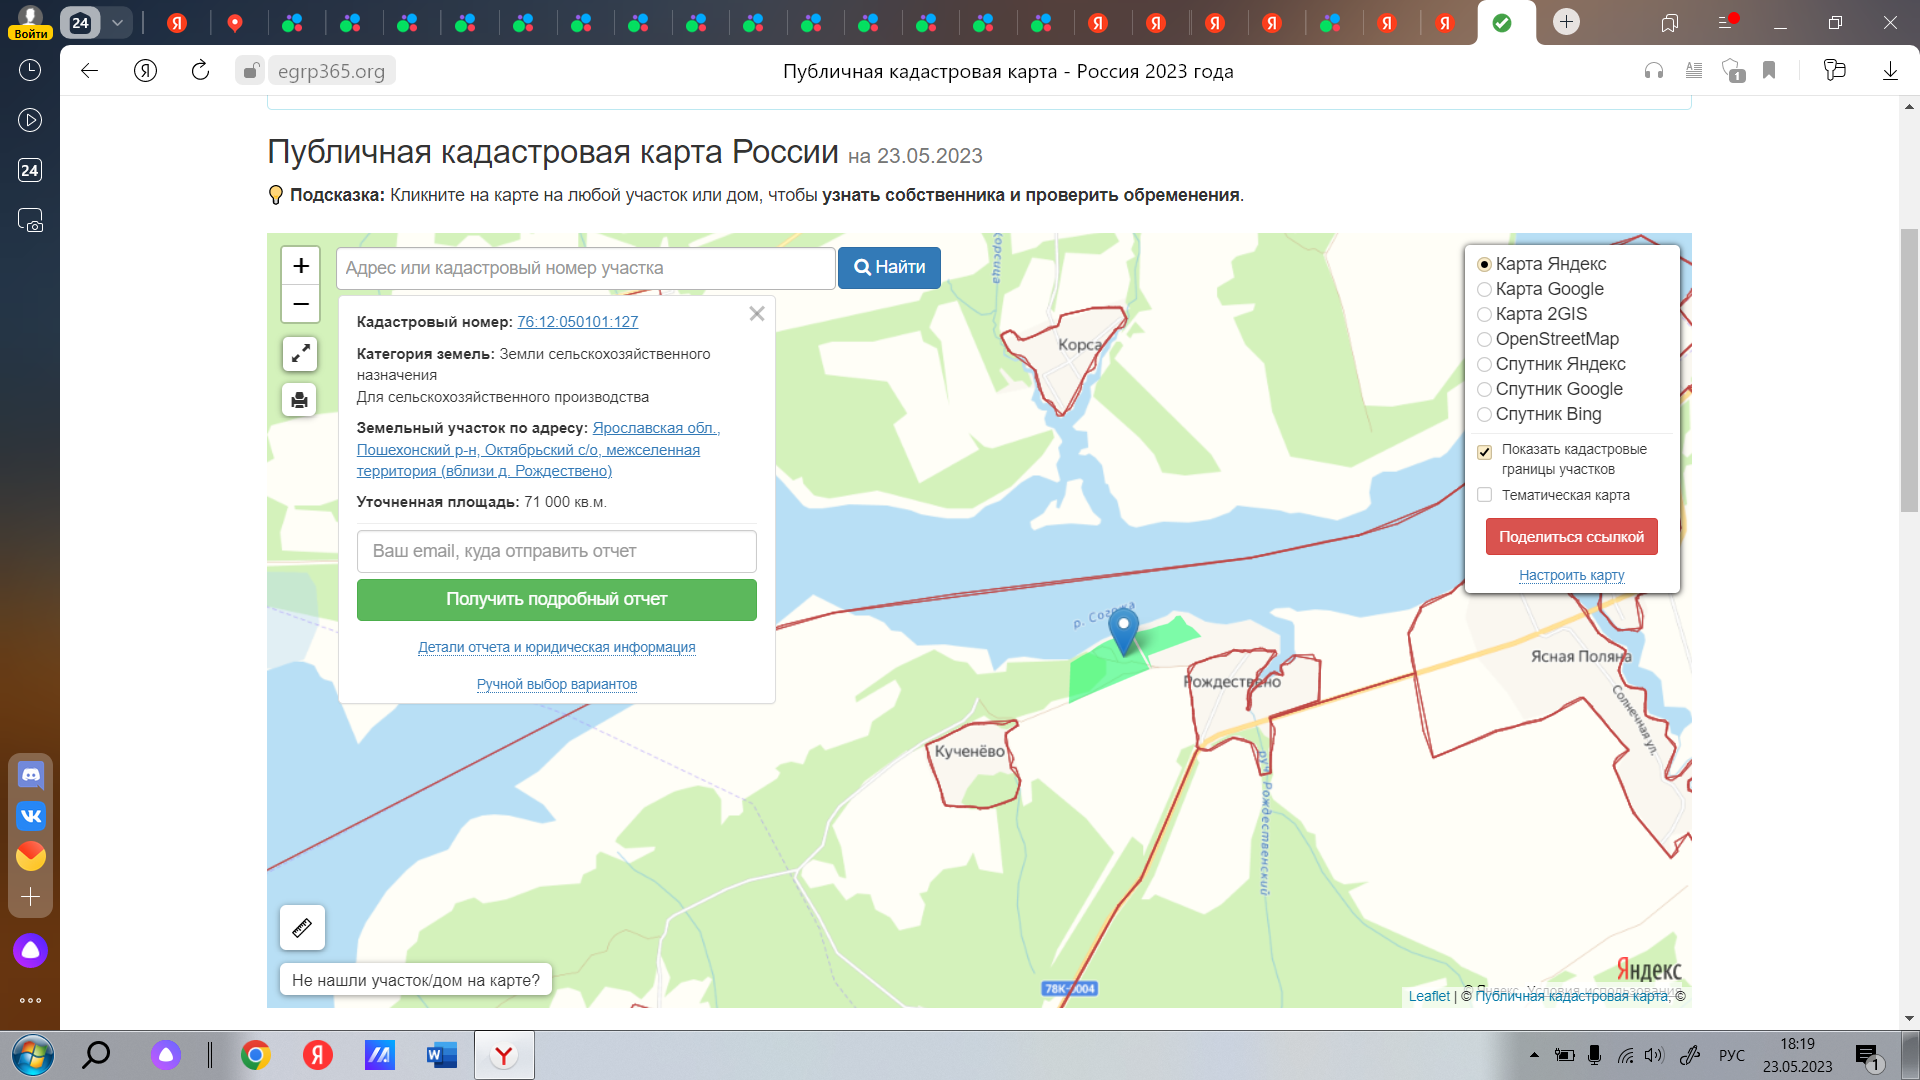Click the print map icon
This screenshot has width=1920, height=1080.
(x=299, y=401)
